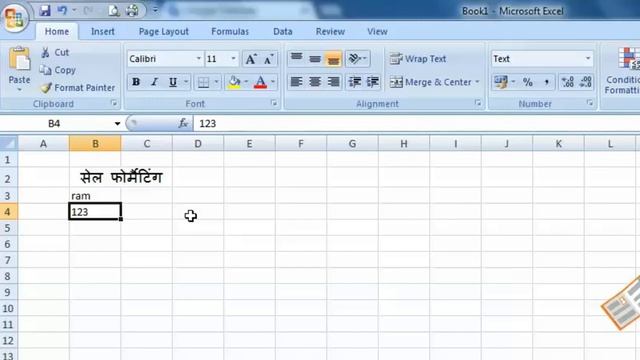Image resolution: width=640 pixels, height=360 pixels.
Task: Open the Calibri font name dropdown
Action: click(x=198, y=59)
